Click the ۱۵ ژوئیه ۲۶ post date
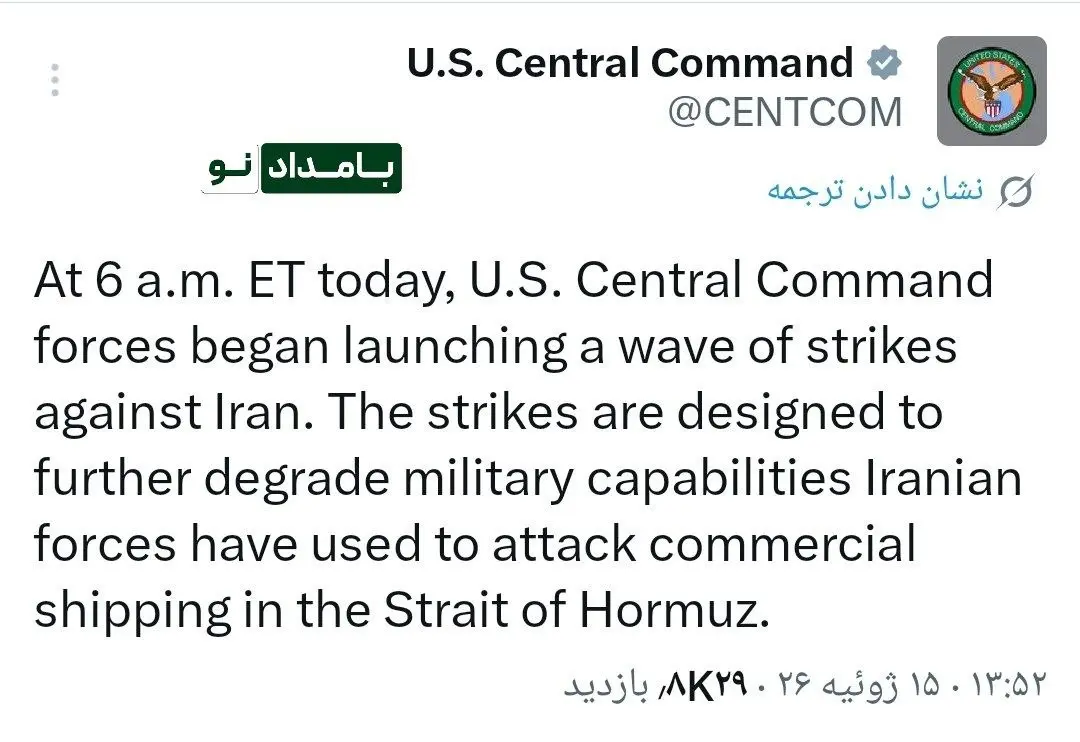 tap(859, 685)
